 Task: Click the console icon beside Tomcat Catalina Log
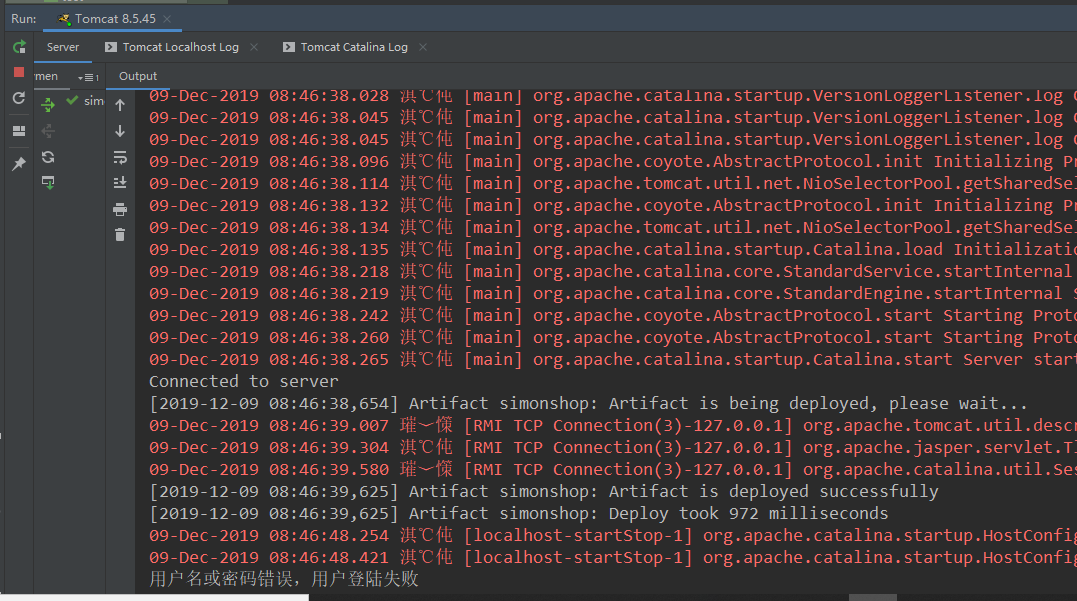point(288,47)
